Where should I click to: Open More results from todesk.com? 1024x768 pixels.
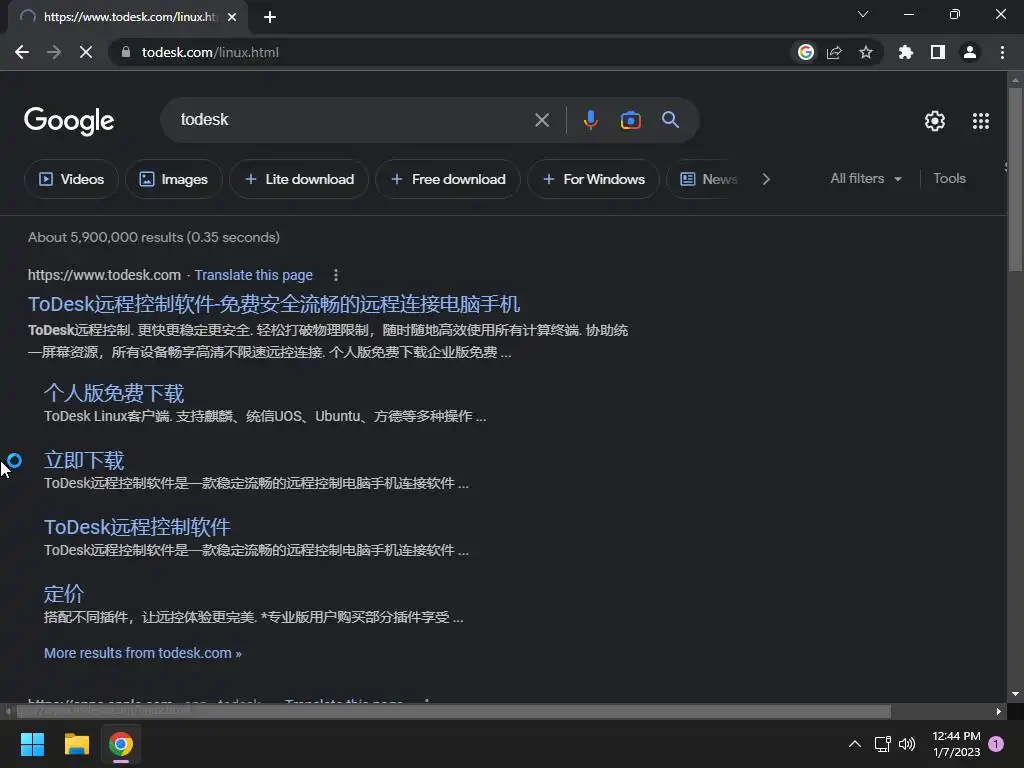pyautogui.click(x=142, y=653)
